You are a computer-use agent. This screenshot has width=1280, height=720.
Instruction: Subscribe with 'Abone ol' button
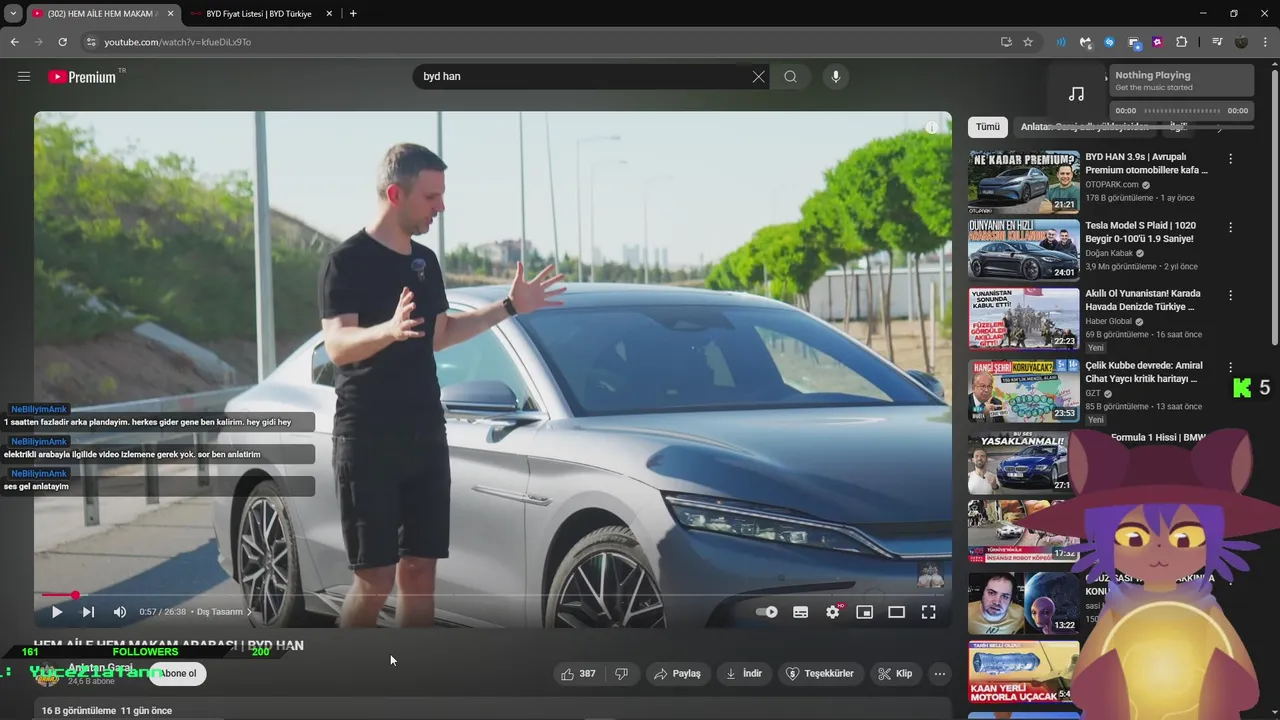(178, 673)
